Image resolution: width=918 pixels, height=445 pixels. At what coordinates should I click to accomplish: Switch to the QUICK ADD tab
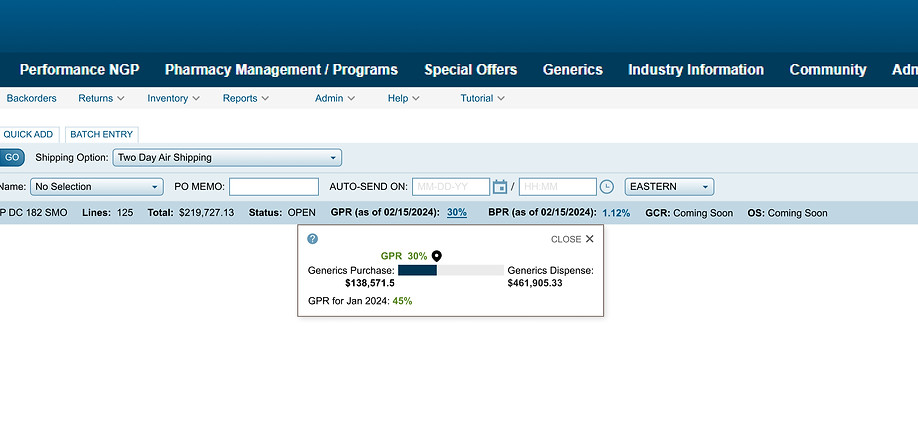[28, 135]
